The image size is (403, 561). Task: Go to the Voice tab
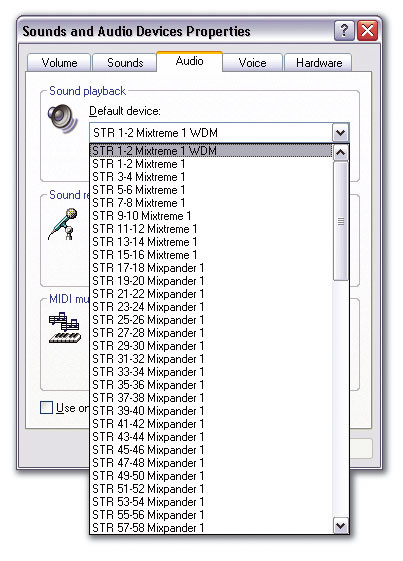[x=252, y=63]
